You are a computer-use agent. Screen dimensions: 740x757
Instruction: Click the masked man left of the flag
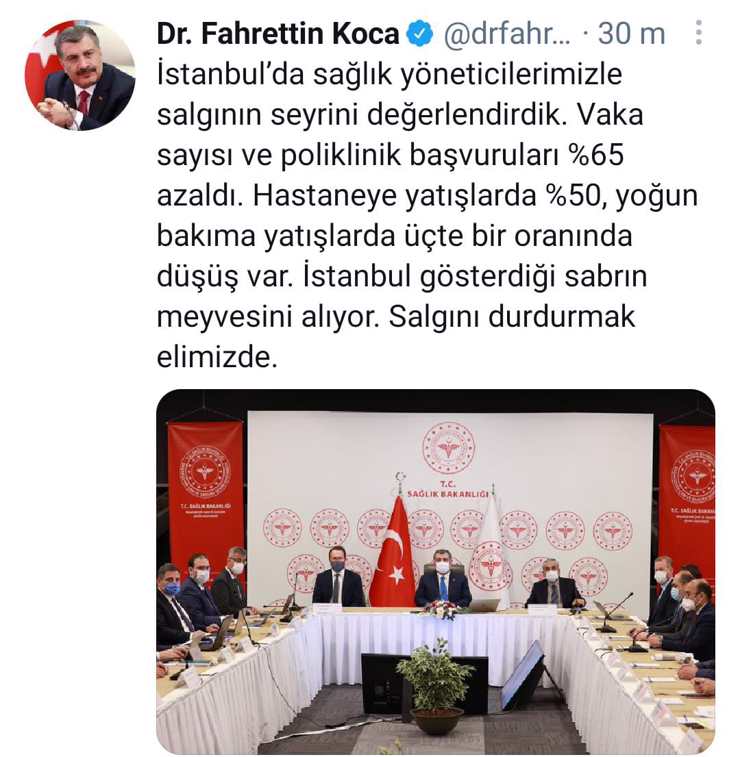pos(338,577)
